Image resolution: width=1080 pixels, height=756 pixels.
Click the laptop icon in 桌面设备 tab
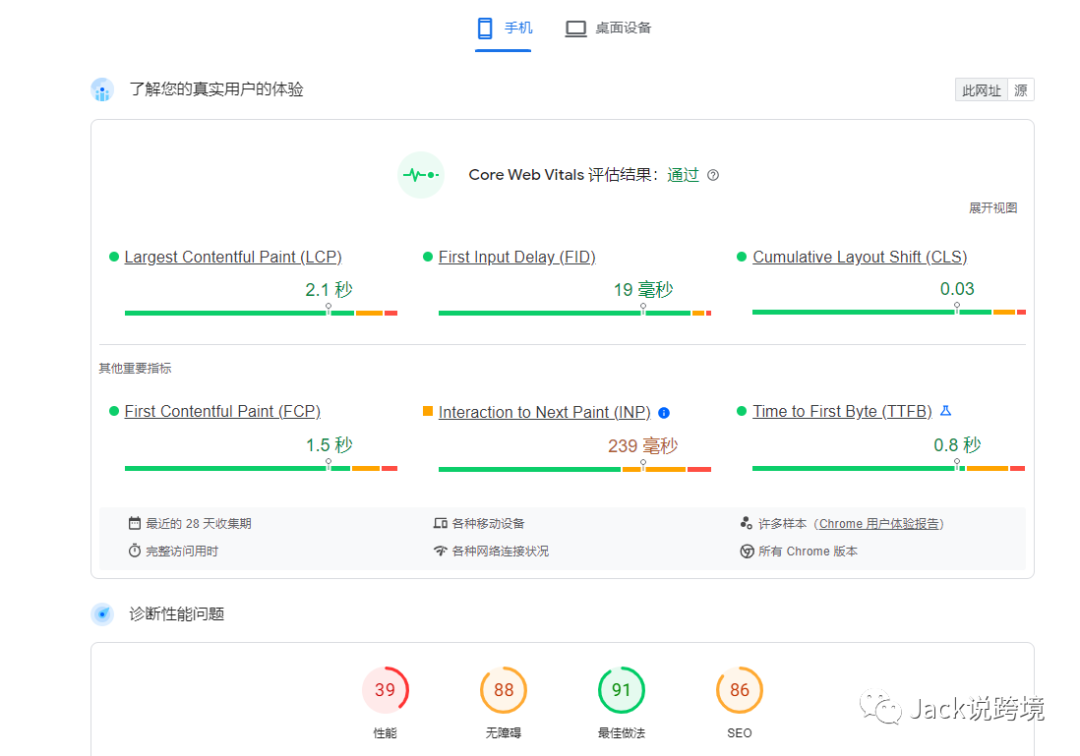[x=576, y=28]
